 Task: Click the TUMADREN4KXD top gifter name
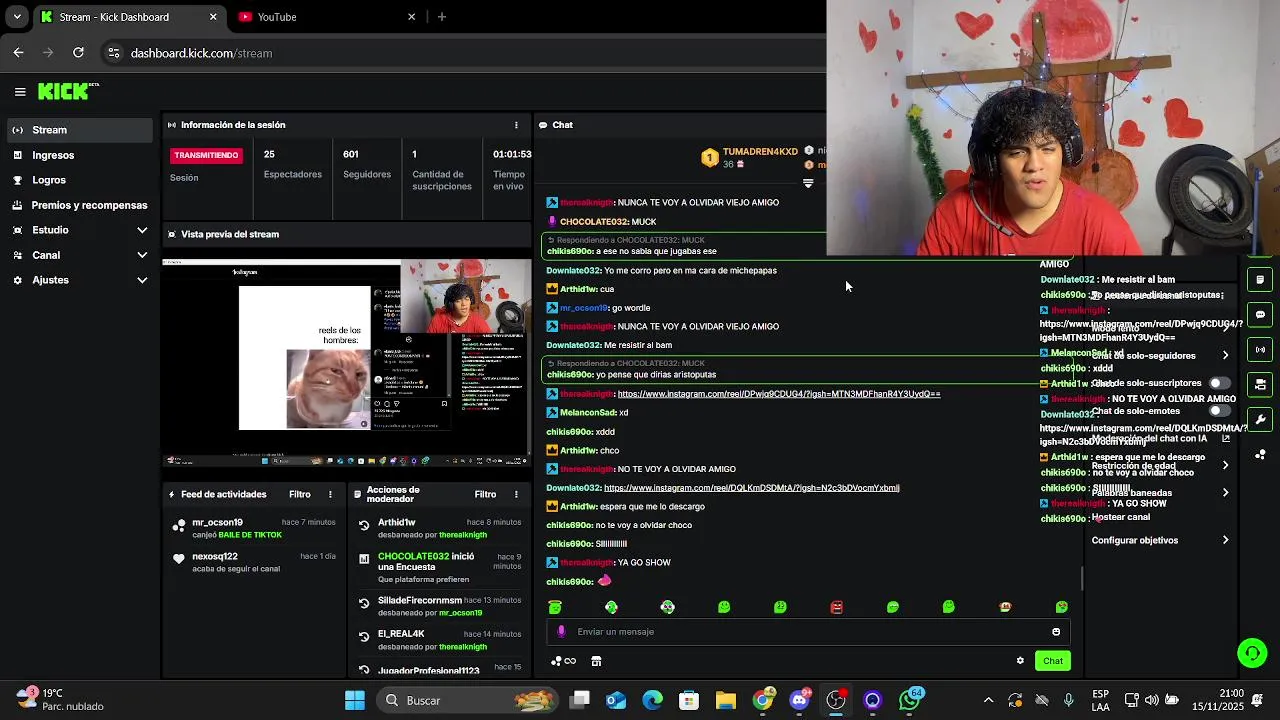(760, 152)
